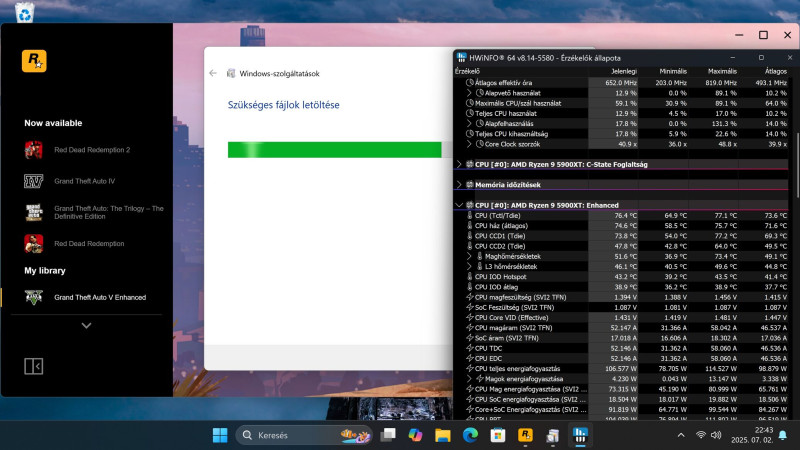Select the CPU EDC row
Viewport: 800px width, 450px height.
point(621,358)
